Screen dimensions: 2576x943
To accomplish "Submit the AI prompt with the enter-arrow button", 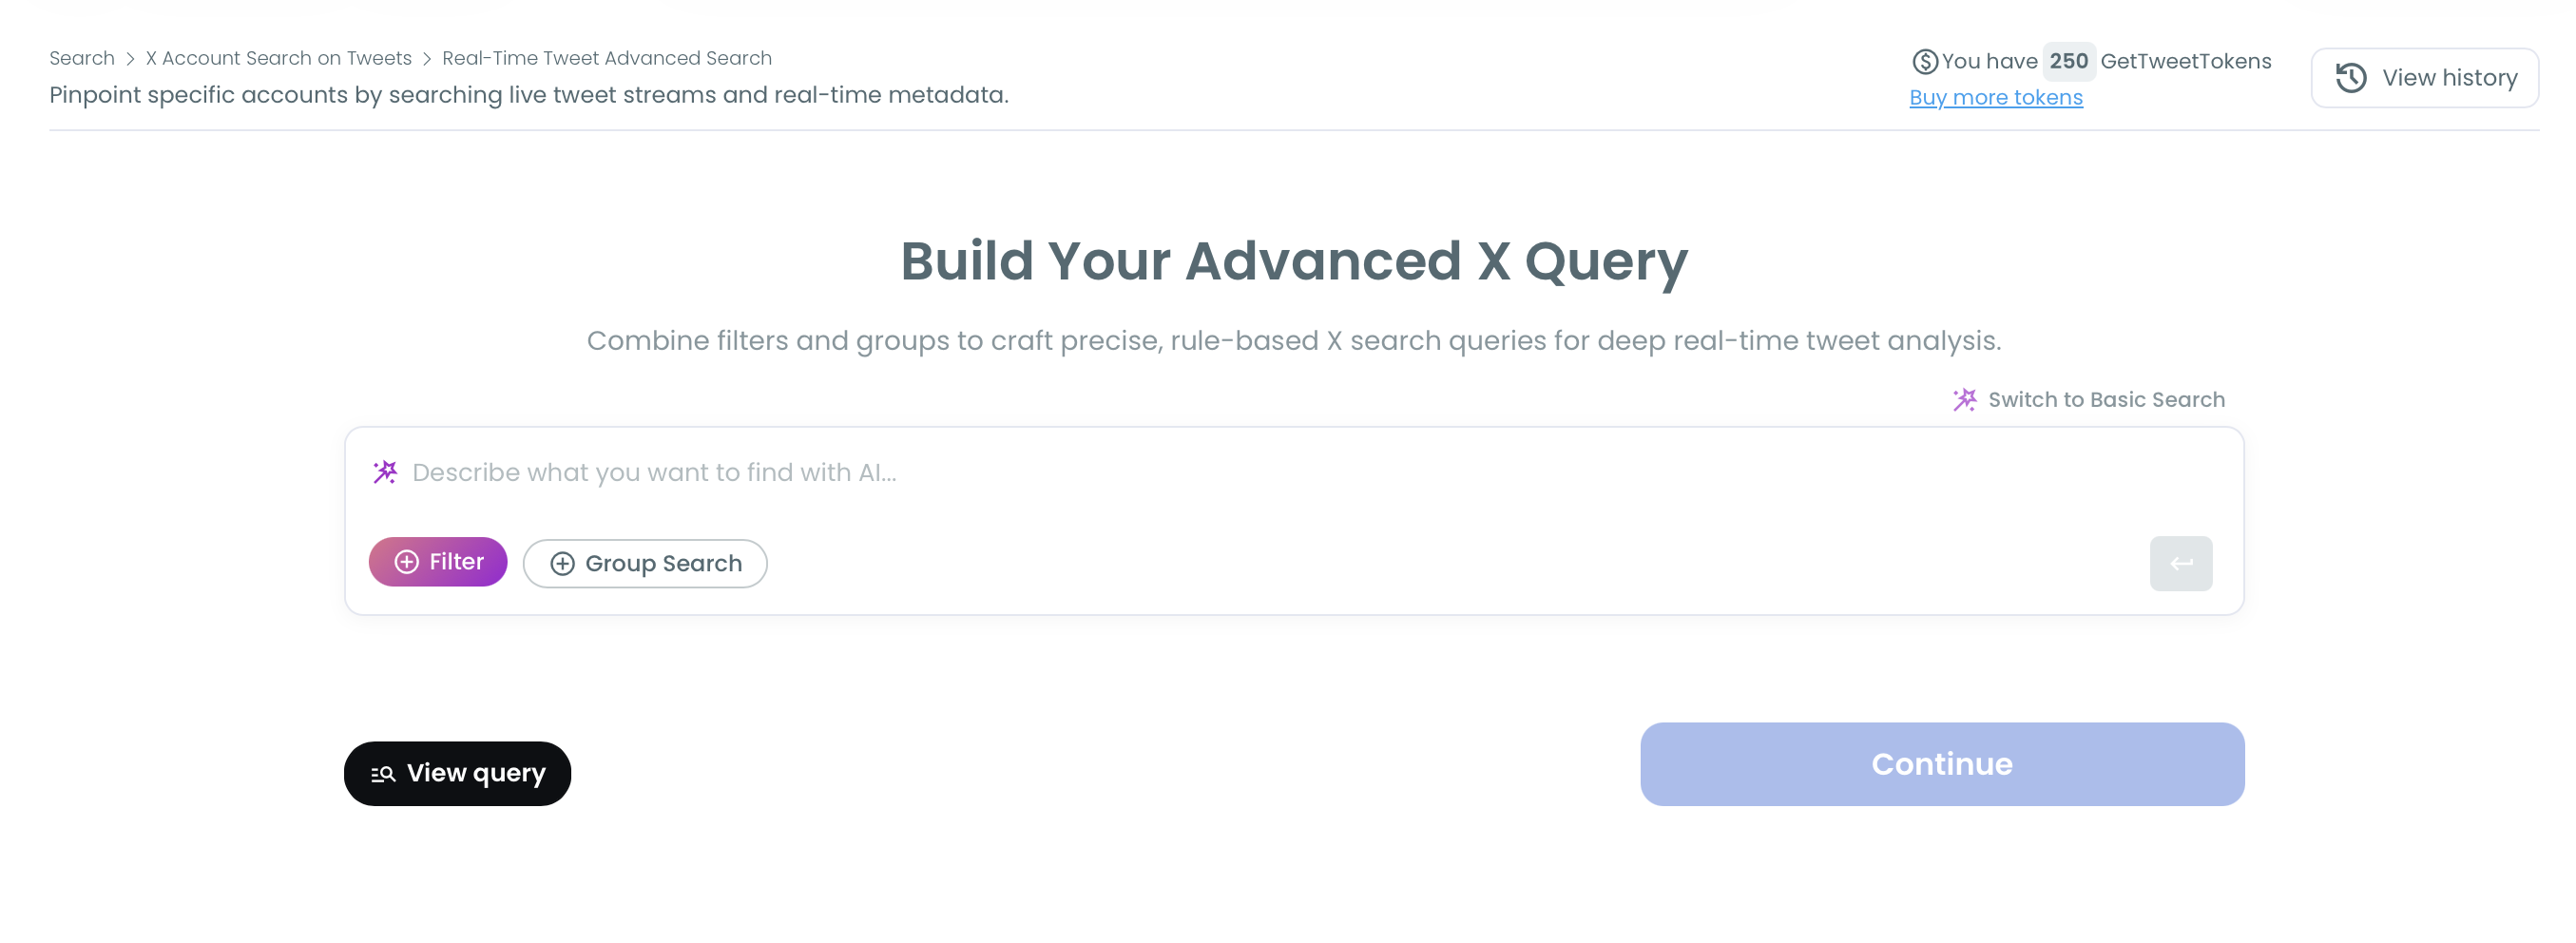I will (x=2180, y=564).
